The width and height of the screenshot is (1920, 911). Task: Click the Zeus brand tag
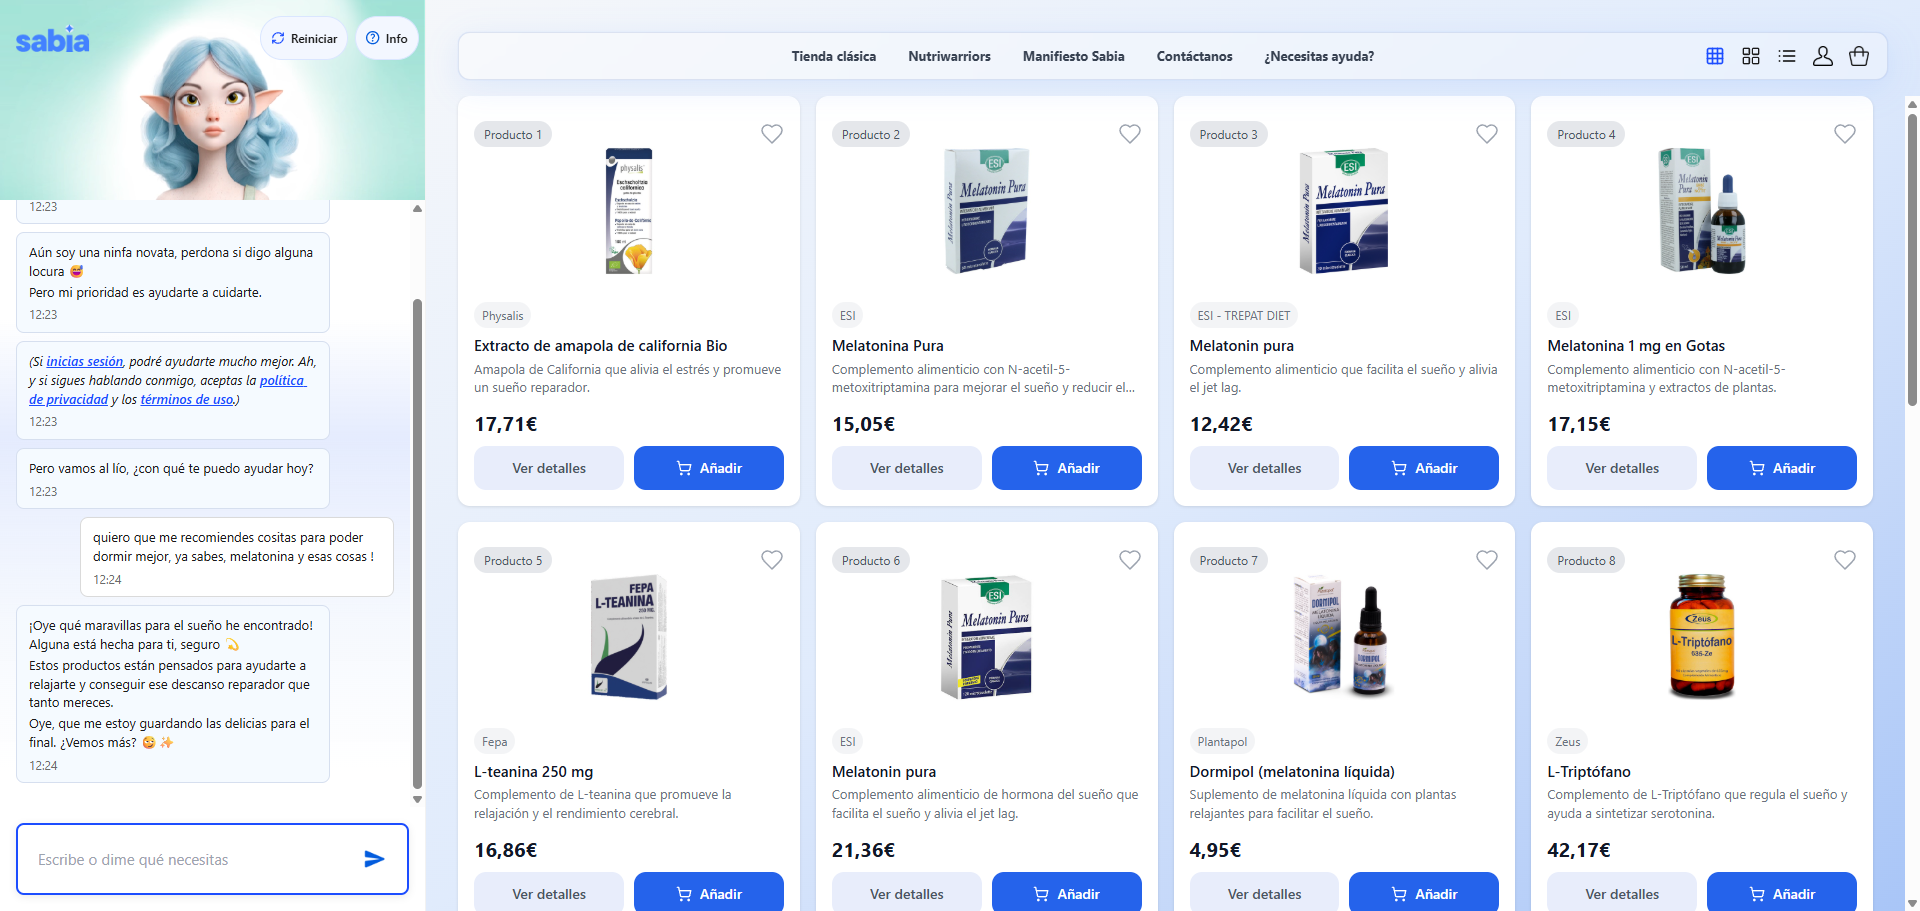(1567, 742)
